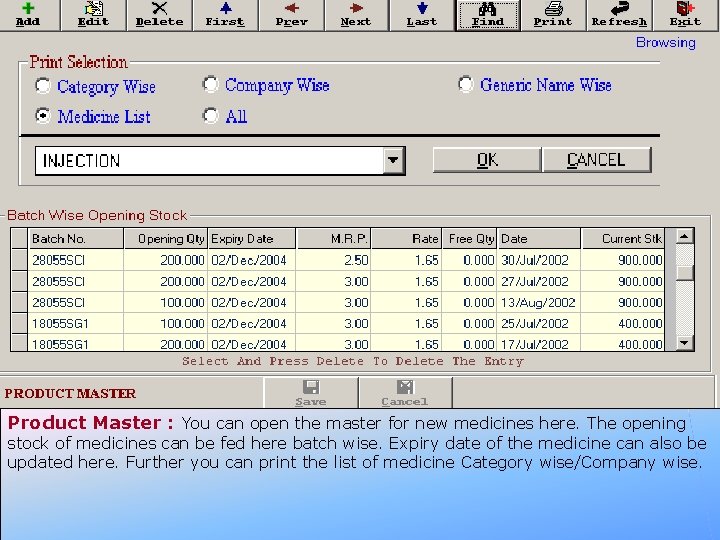Select row dated 30/Jul/2002 via row selector
This screenshot has height=540, width=720.
19,260
